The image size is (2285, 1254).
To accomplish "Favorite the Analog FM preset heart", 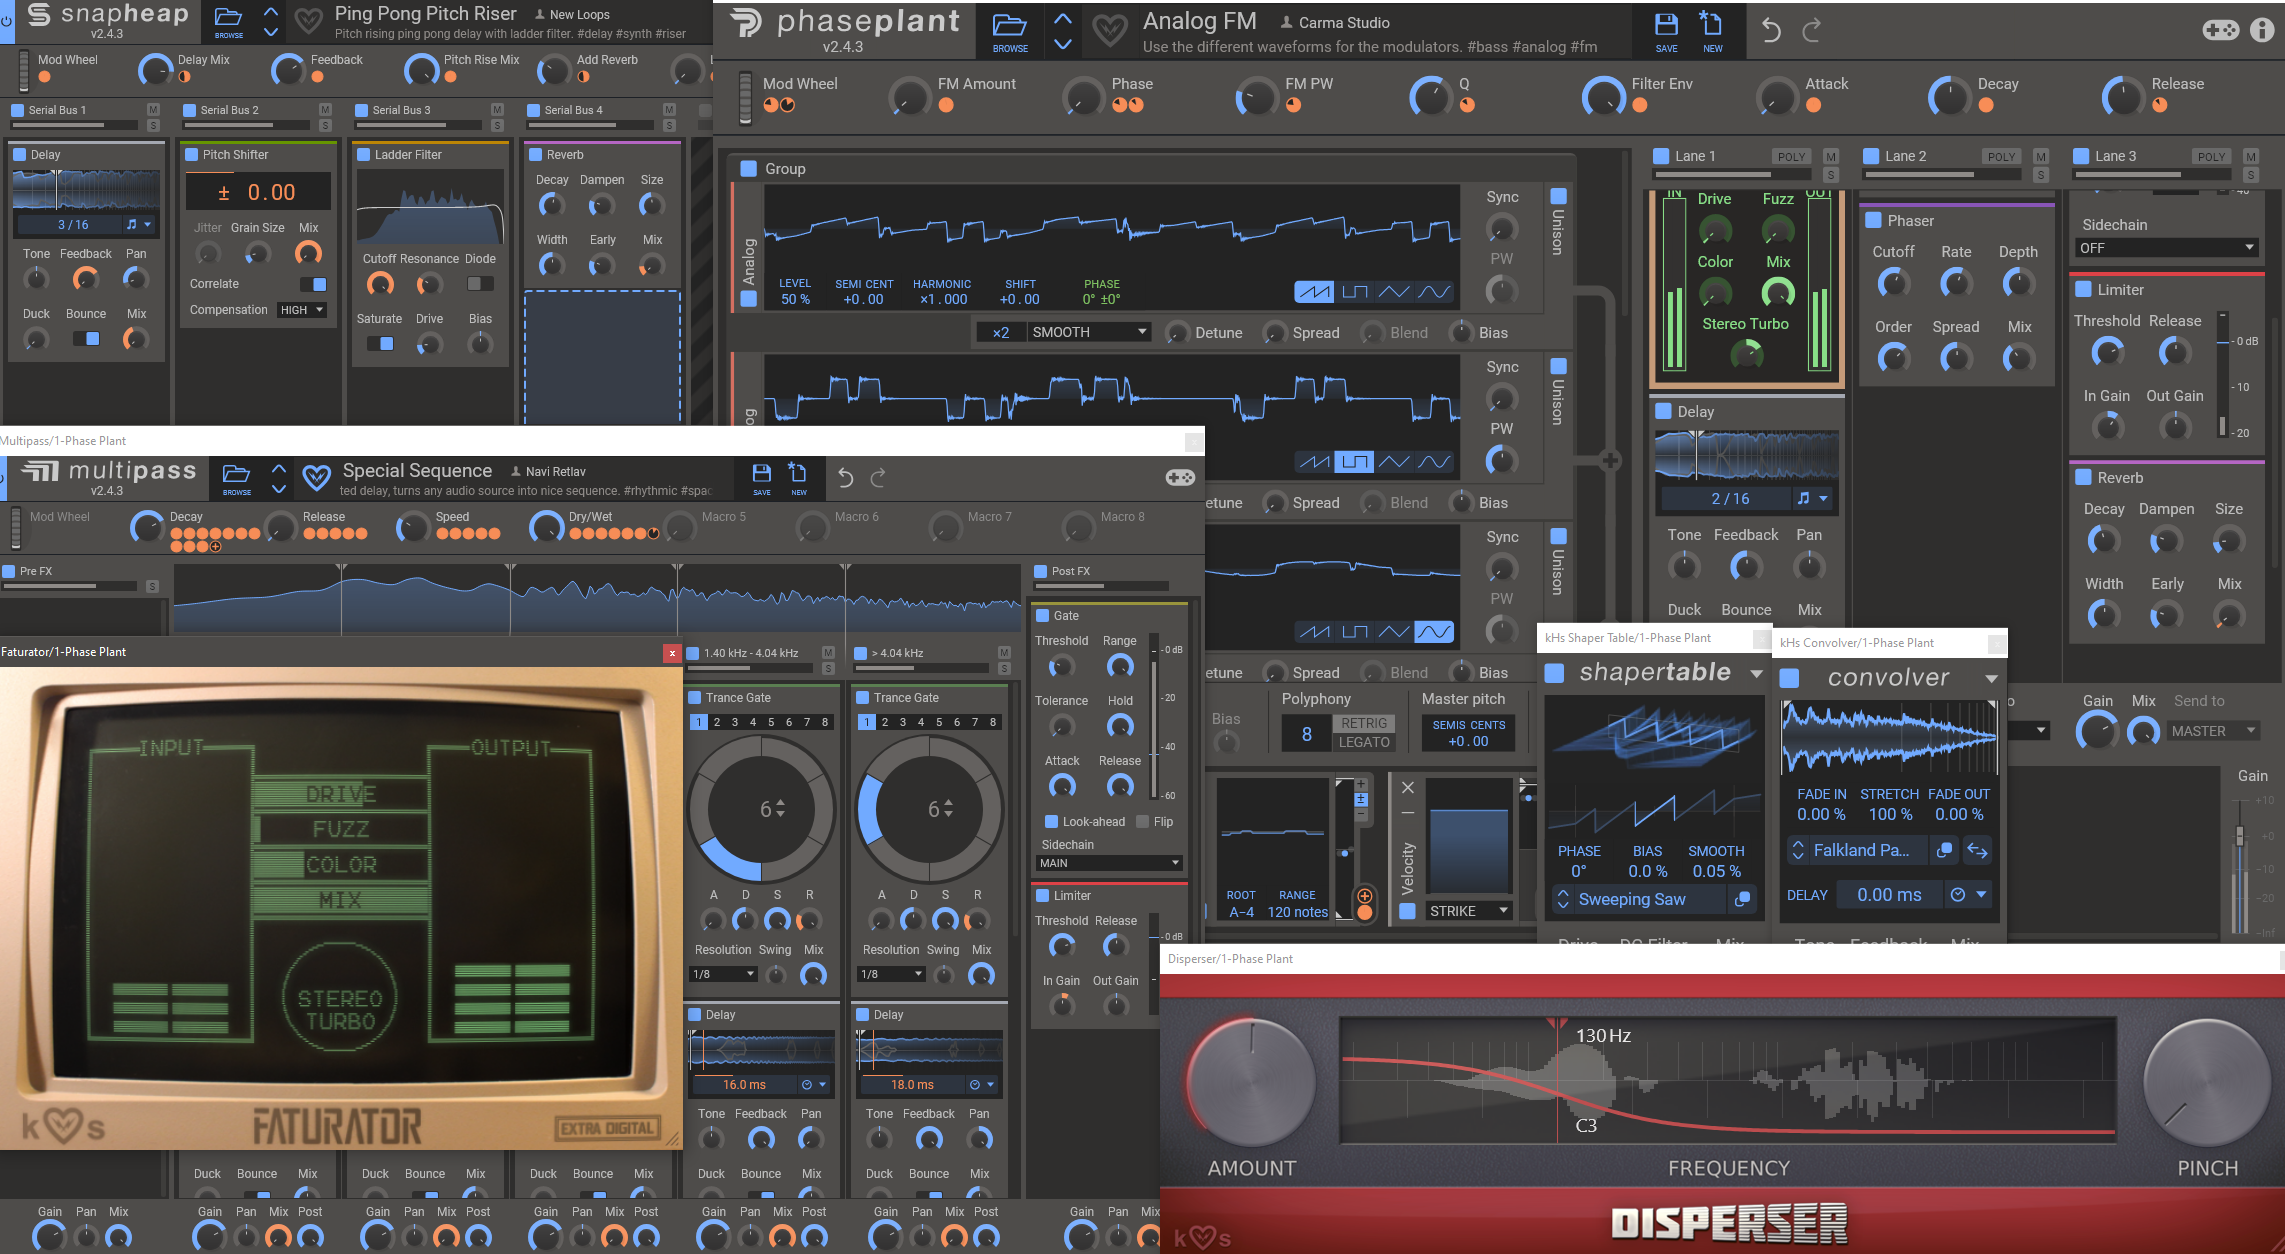I will coord(1109,31).
